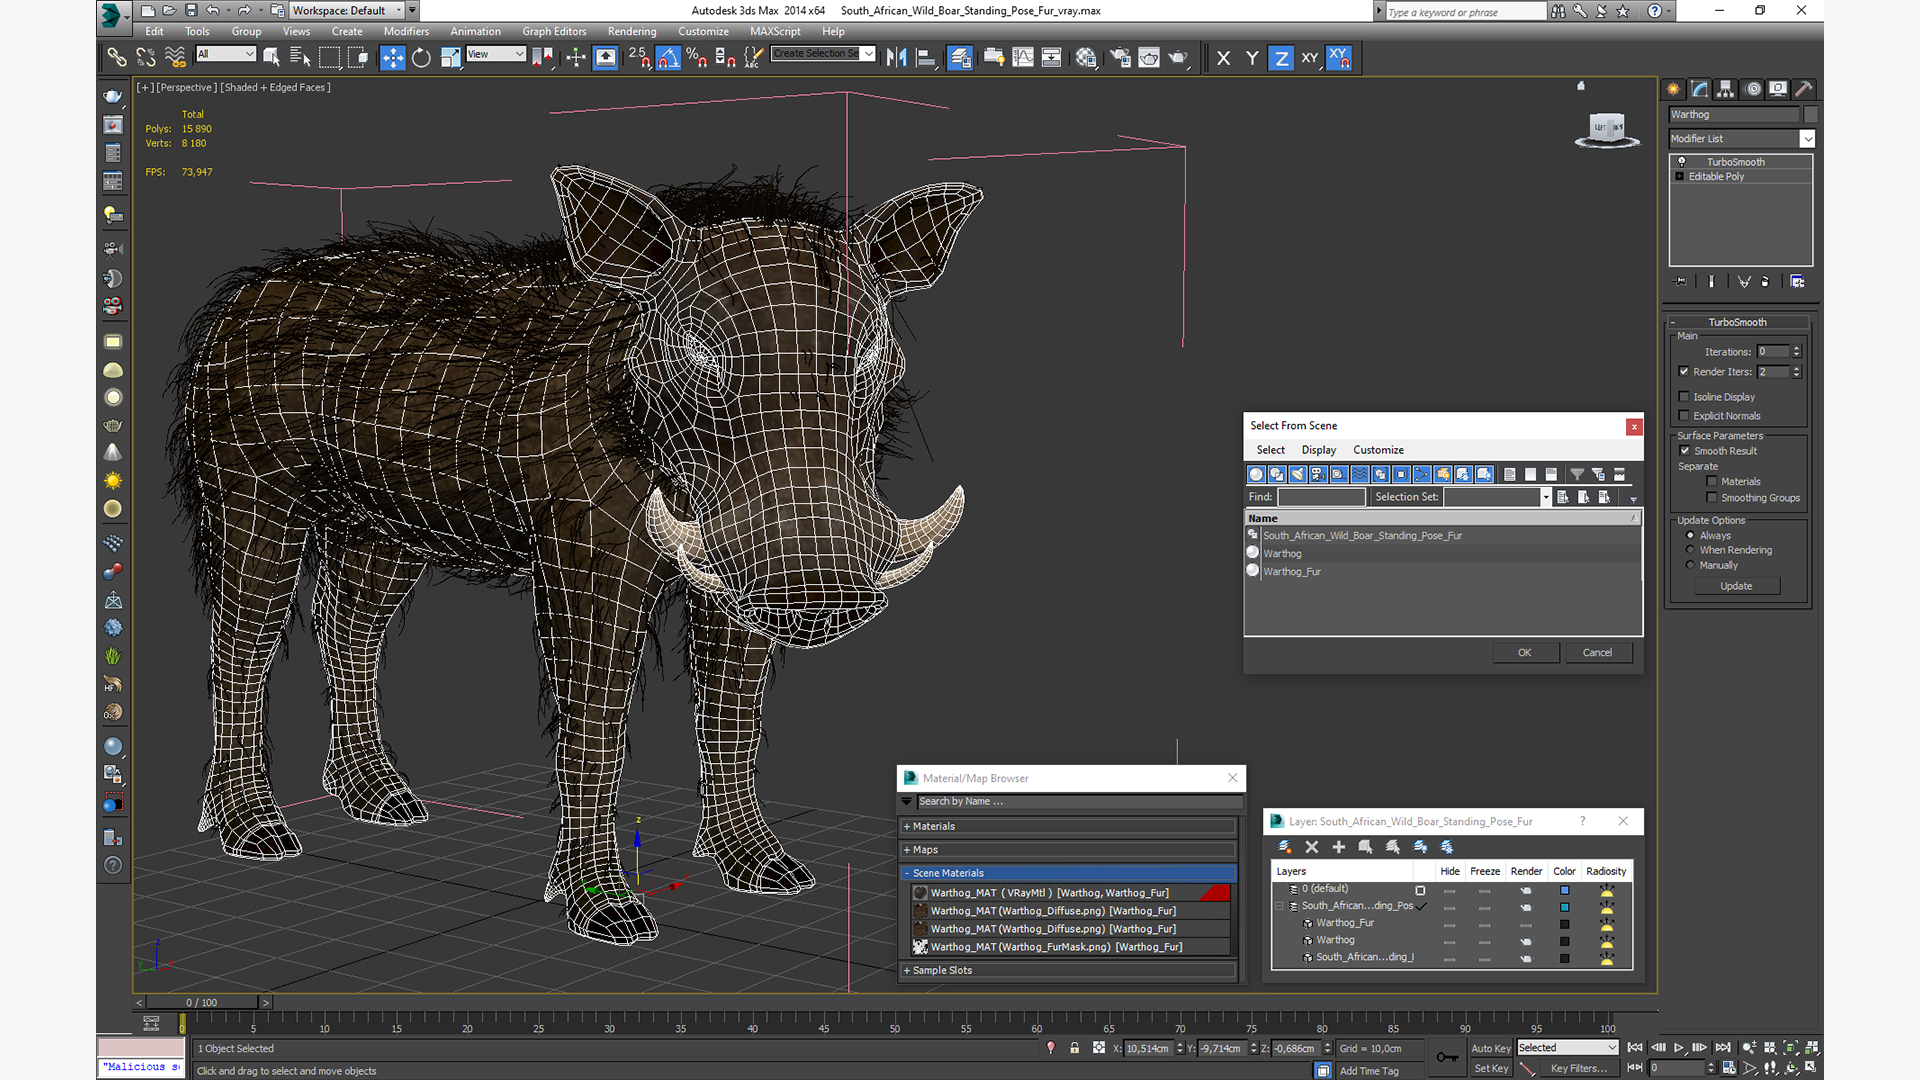Click OK in Select From Scene dialog
The width and height of the screenshot is (1920, 1080).
click(1524, 652)
